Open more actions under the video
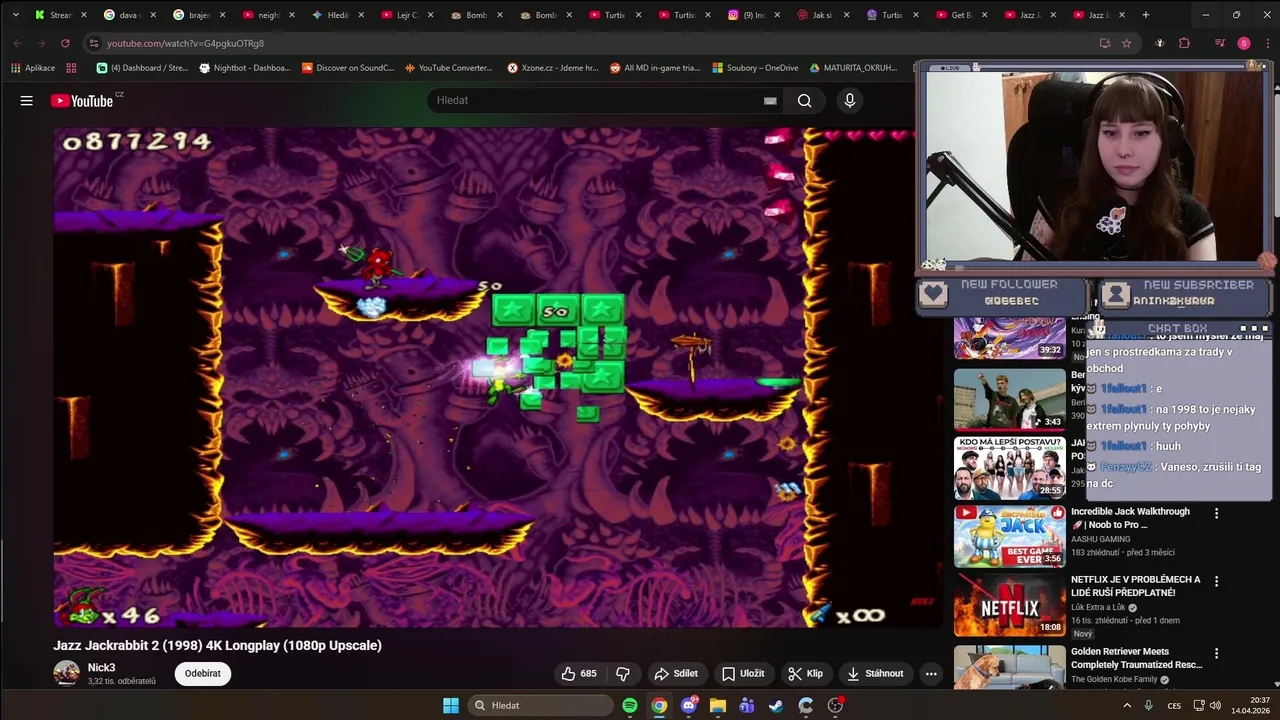Viewport: 1280px width, 720px height. click(931, 673)
